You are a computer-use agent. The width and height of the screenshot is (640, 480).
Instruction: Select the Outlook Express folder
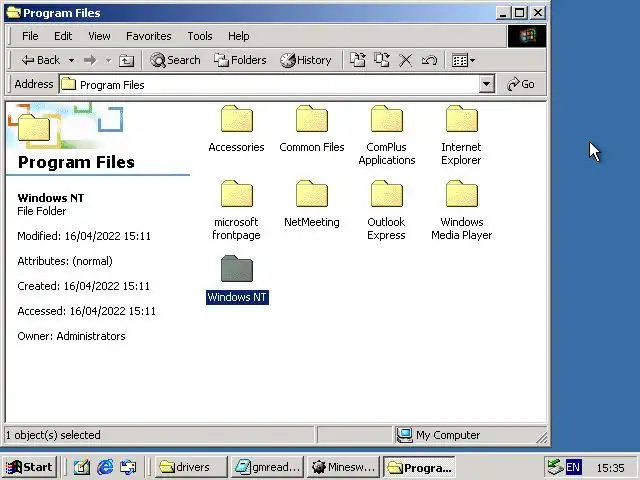(x=386, y=210)
